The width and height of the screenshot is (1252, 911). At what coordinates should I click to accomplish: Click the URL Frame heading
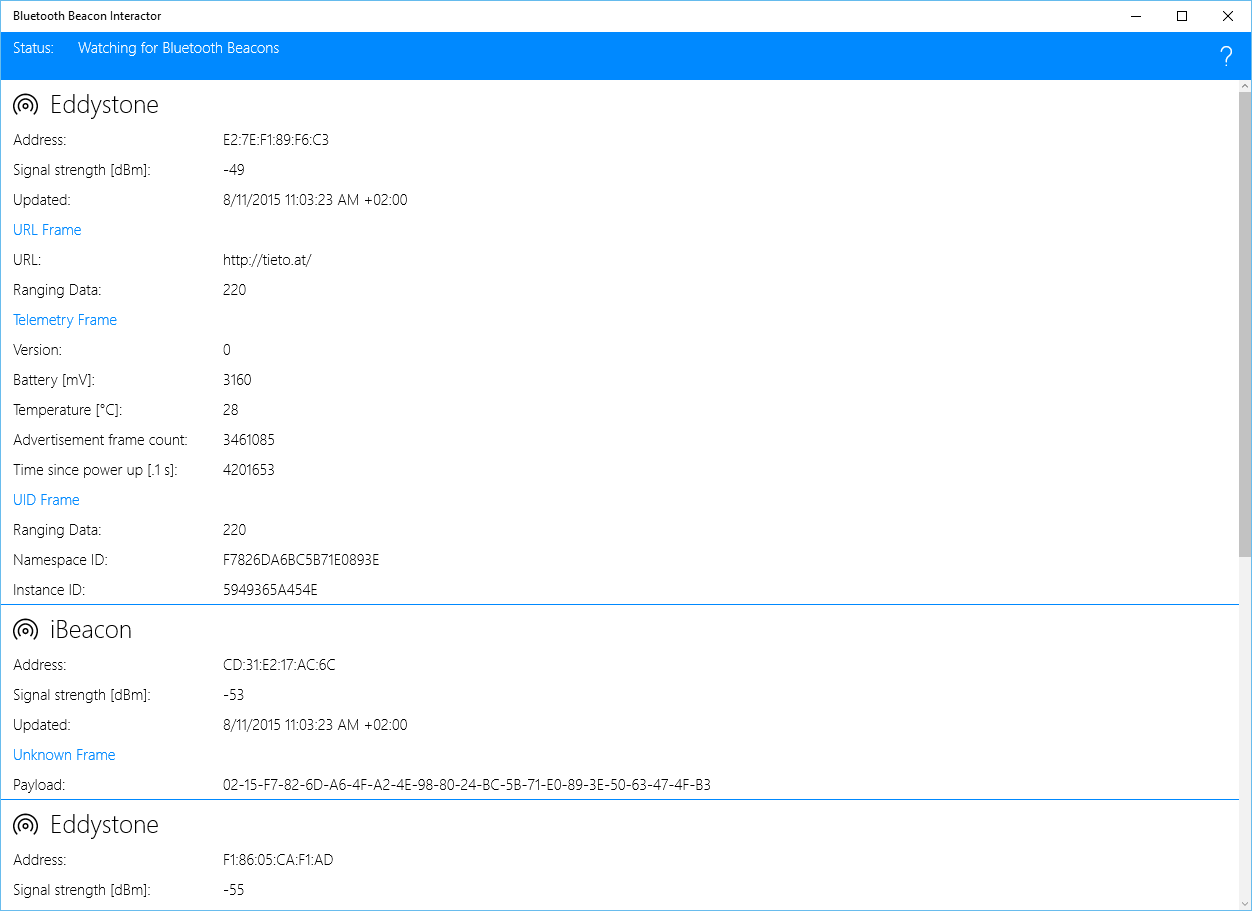47,230
